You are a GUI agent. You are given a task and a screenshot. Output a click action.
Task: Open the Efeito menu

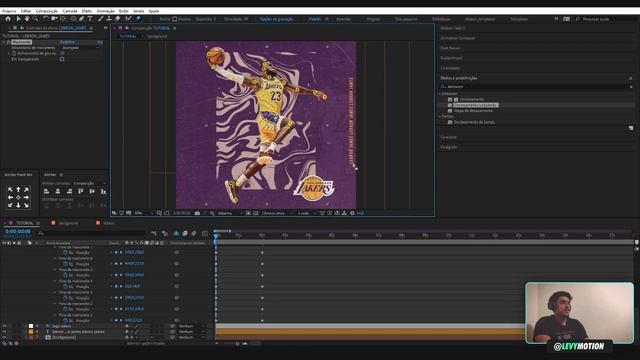[x=87, y=11]
